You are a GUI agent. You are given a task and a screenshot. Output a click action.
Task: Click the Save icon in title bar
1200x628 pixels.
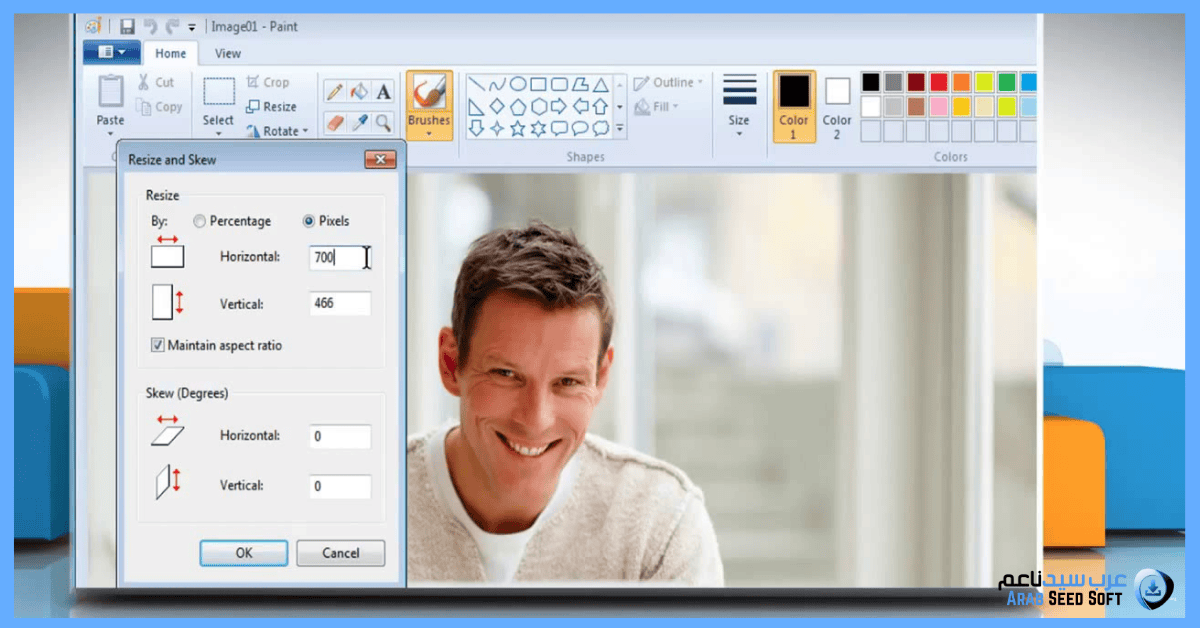pos(127,27)
